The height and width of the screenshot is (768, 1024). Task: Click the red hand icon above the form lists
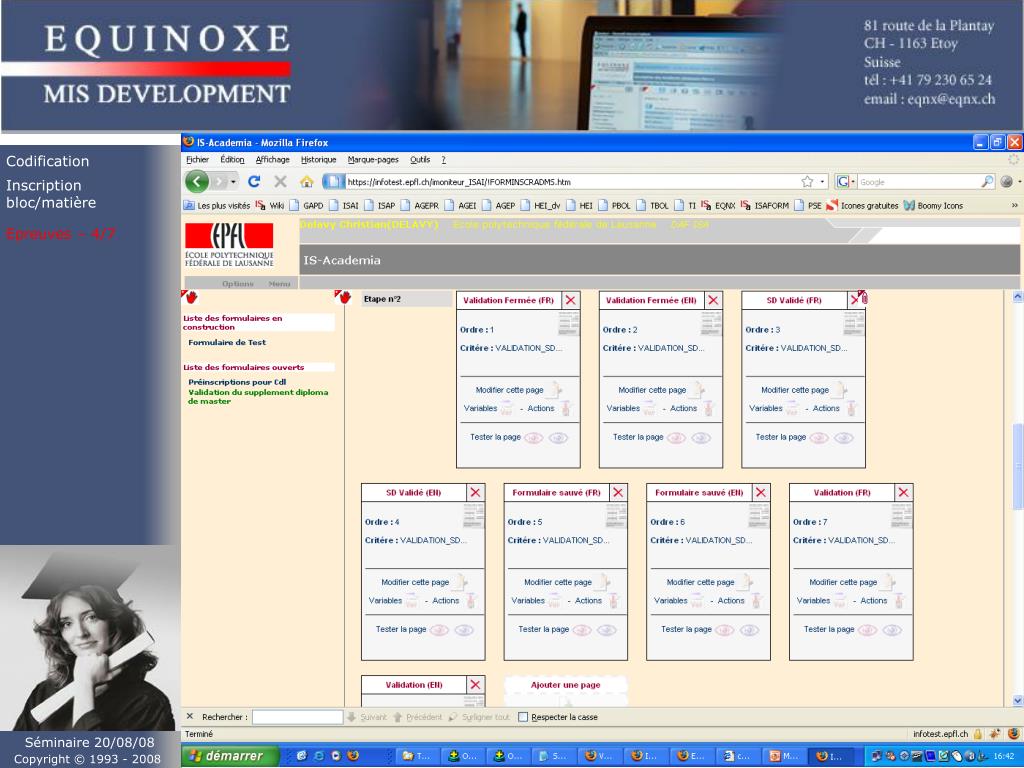[x=189, y=297]
